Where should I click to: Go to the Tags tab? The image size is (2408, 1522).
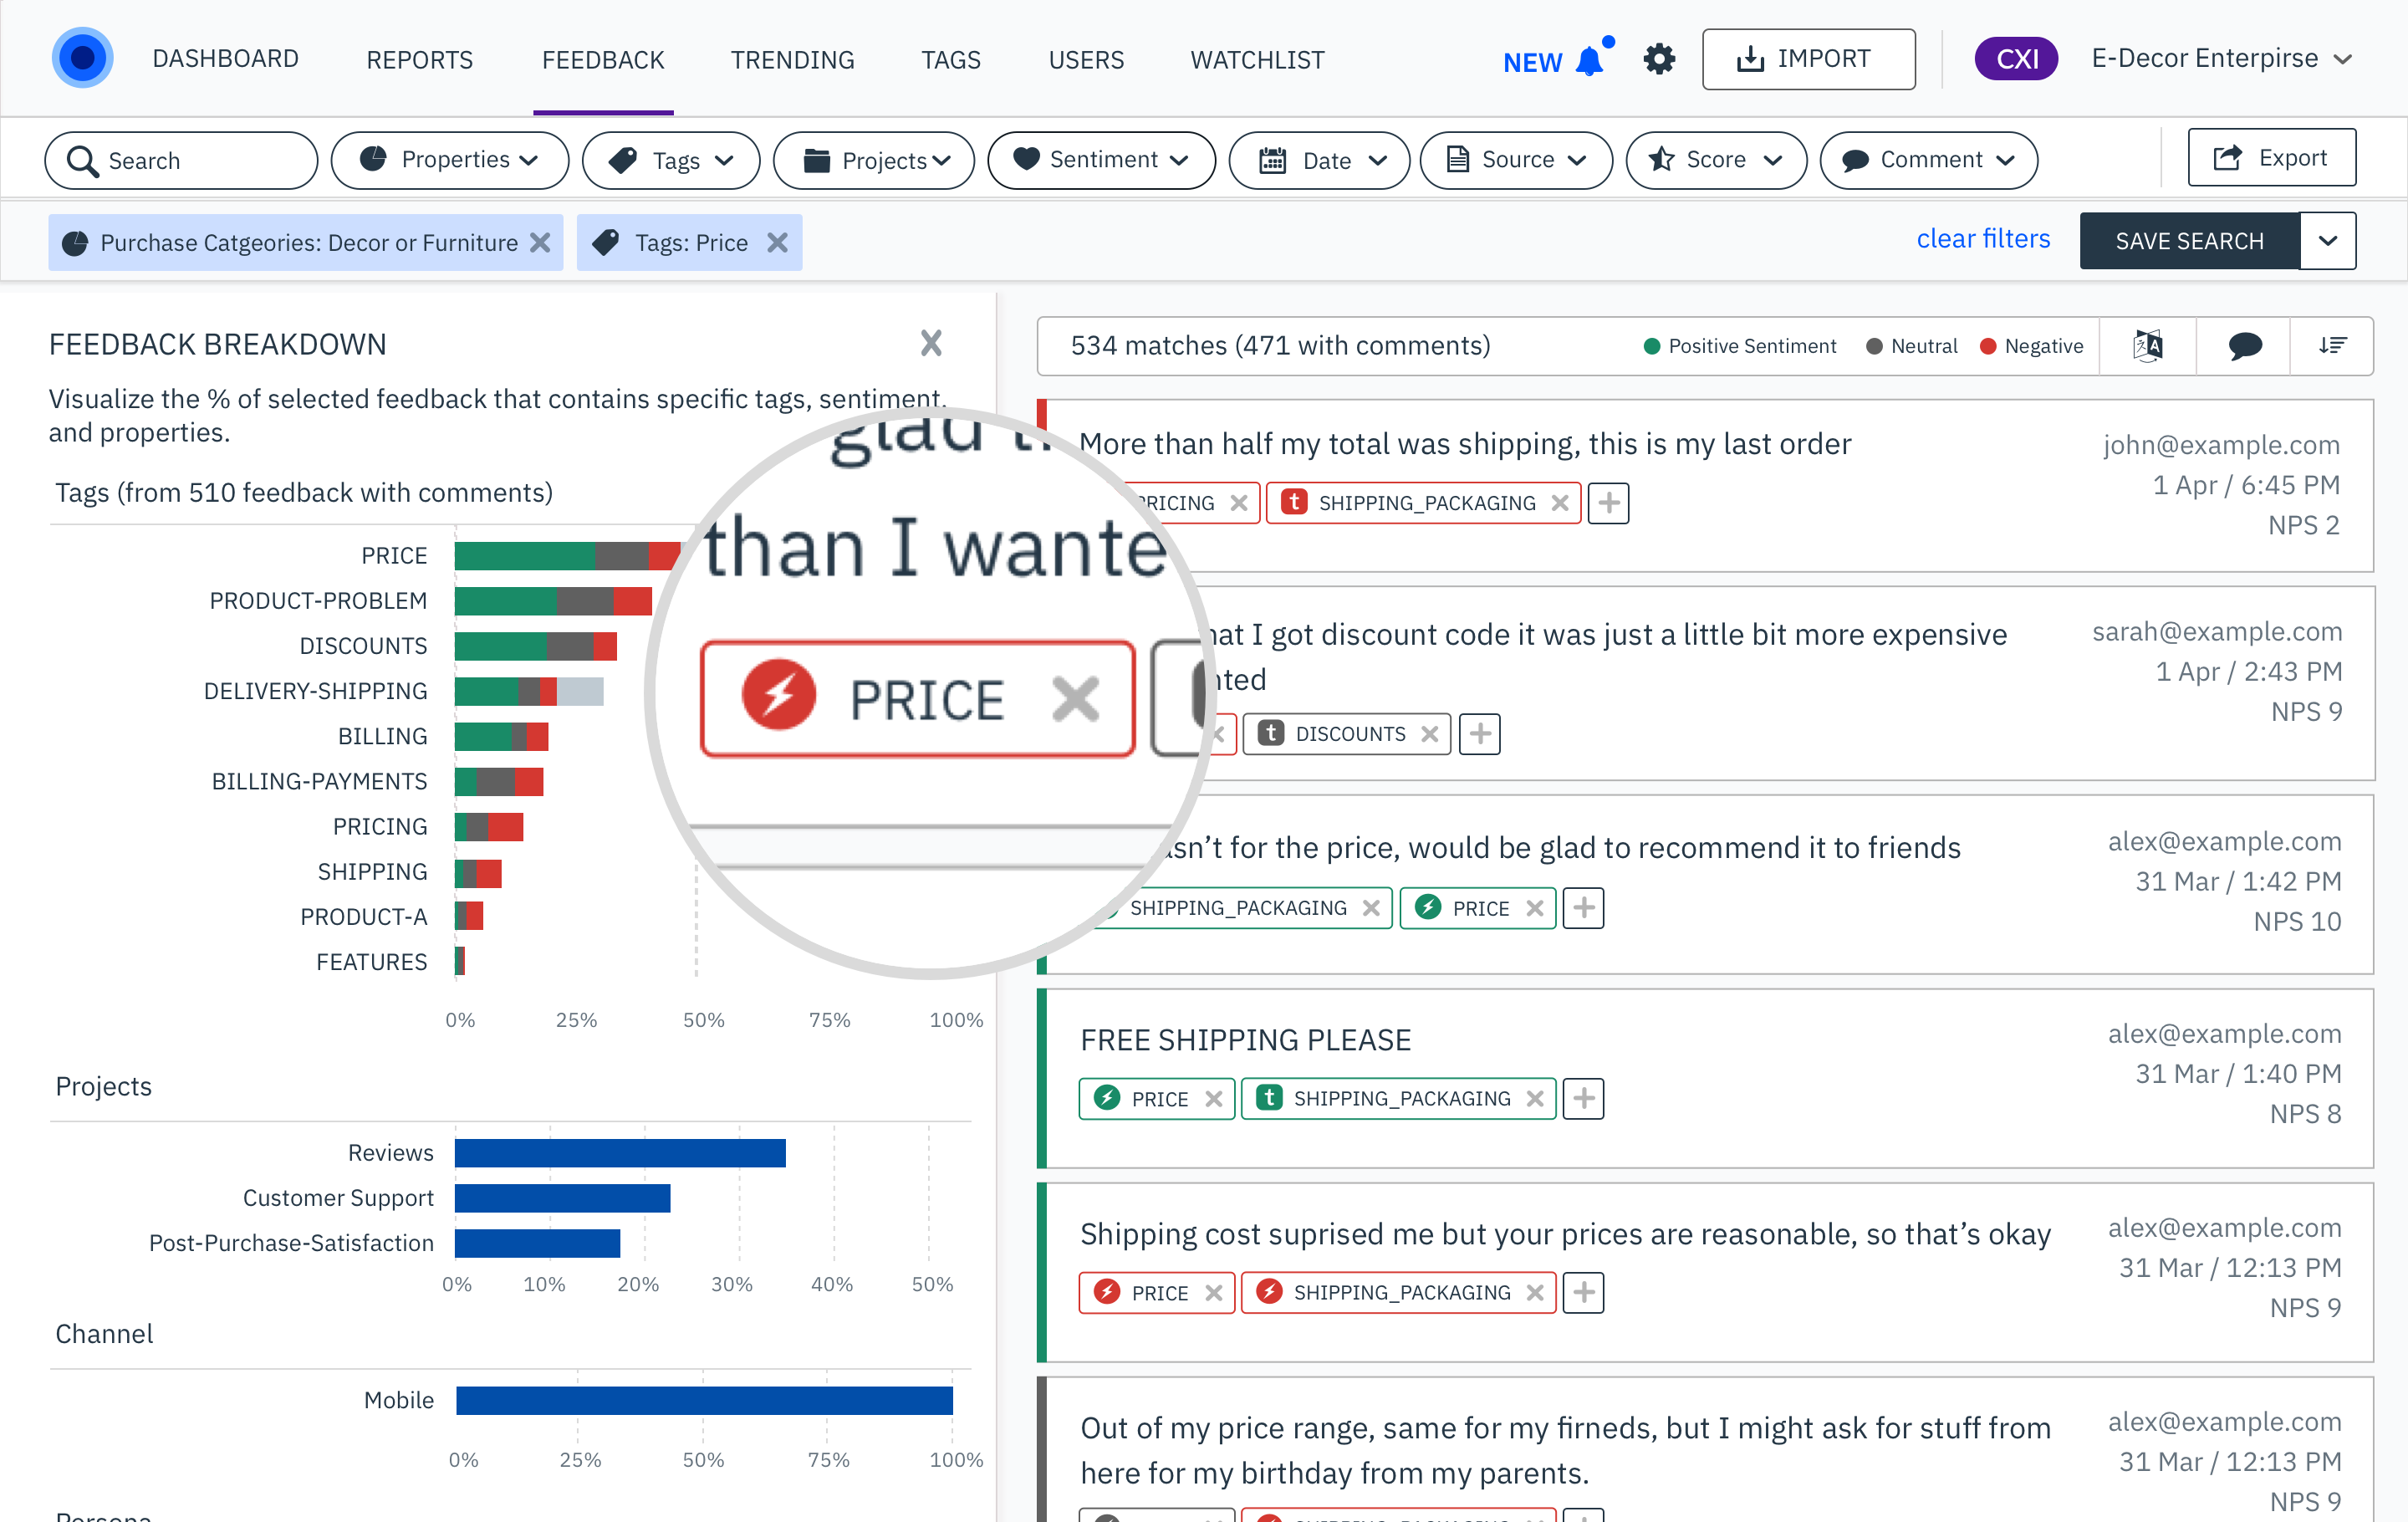pyautogui.click(x=951, y=60)
